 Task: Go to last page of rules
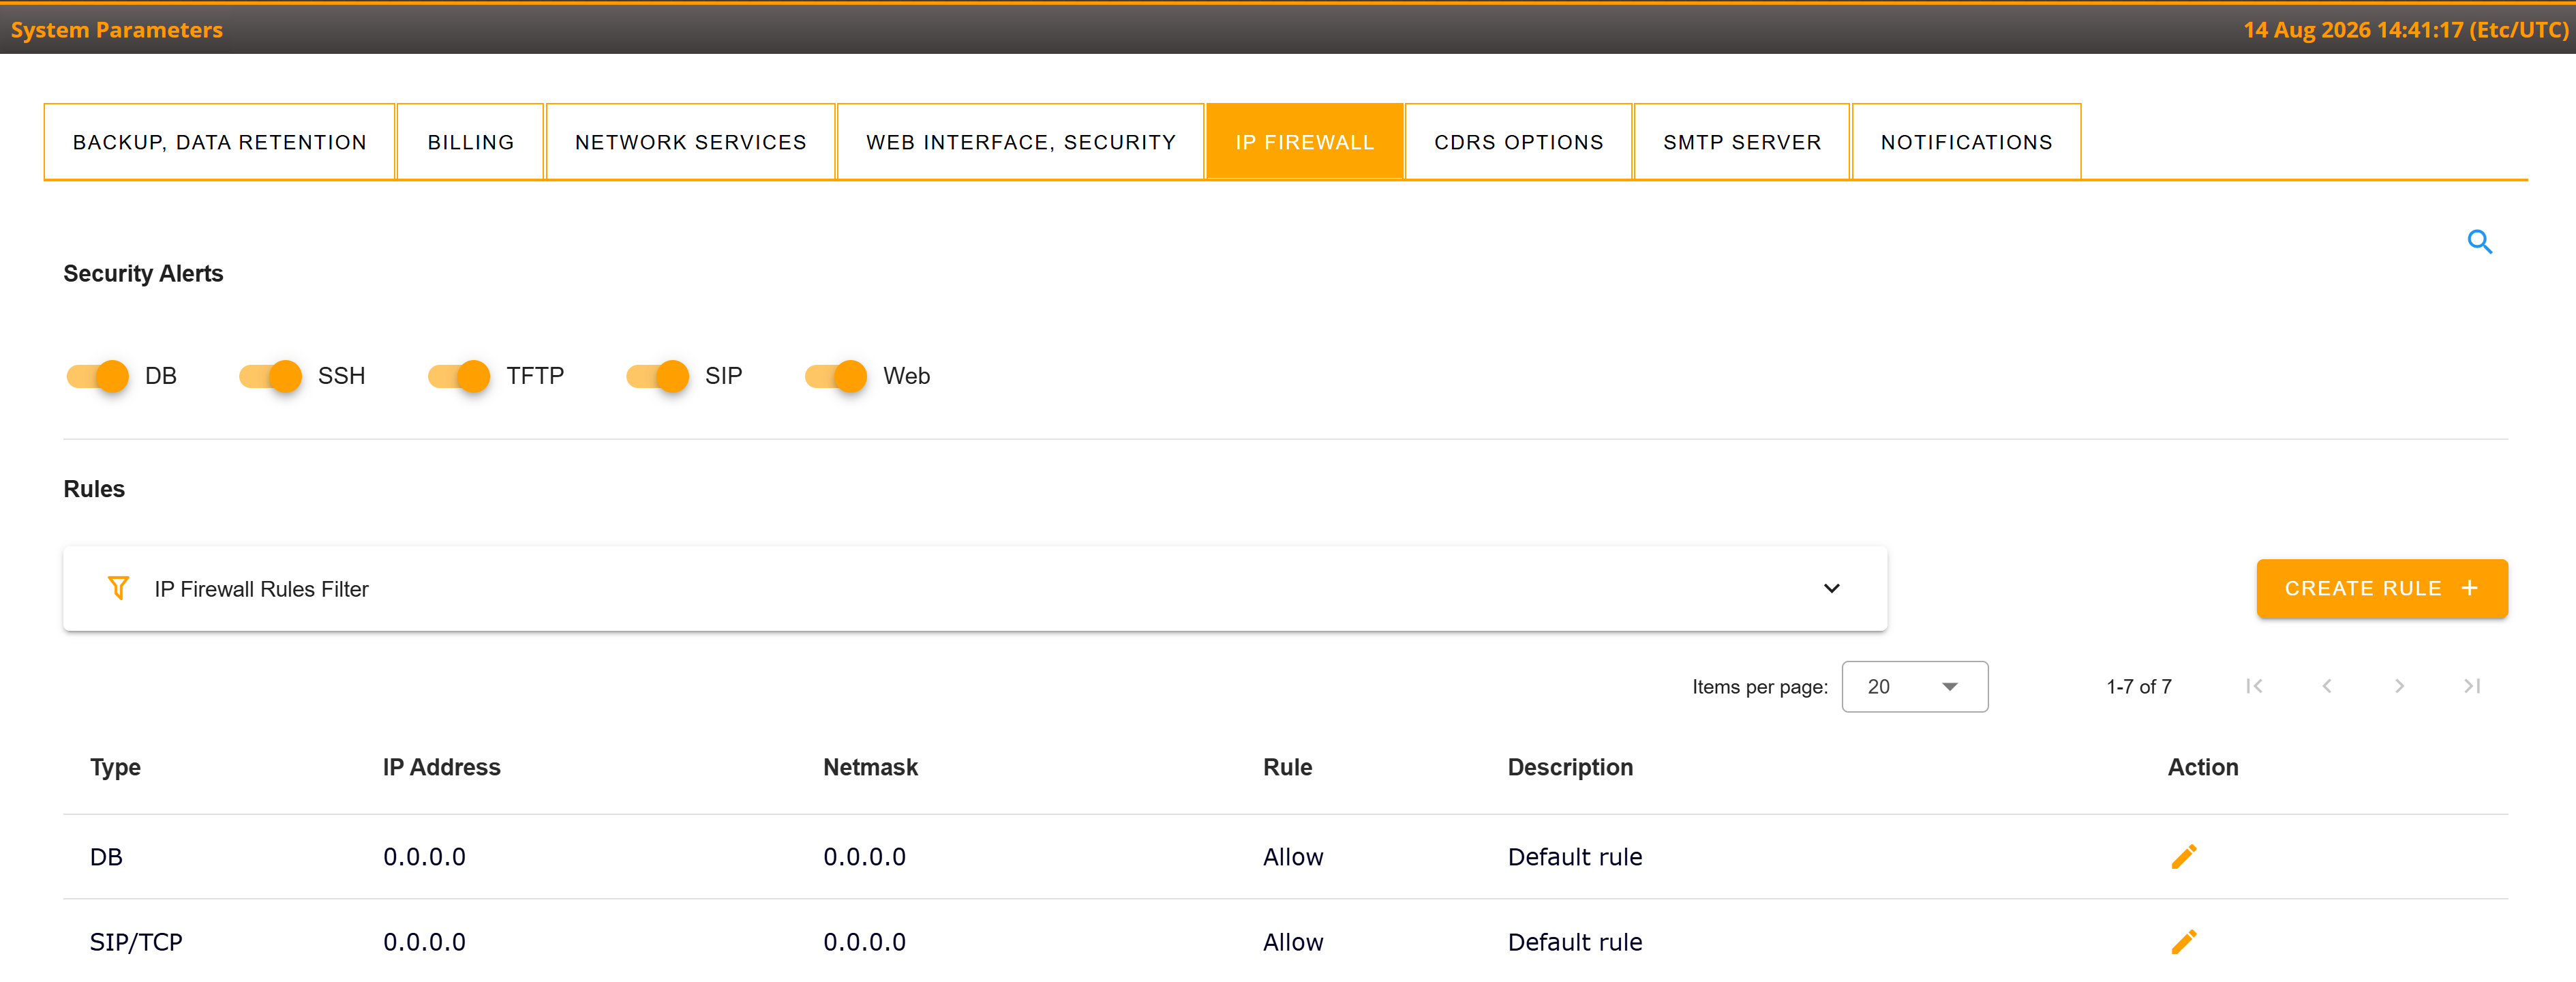(x=2472, y=686)
